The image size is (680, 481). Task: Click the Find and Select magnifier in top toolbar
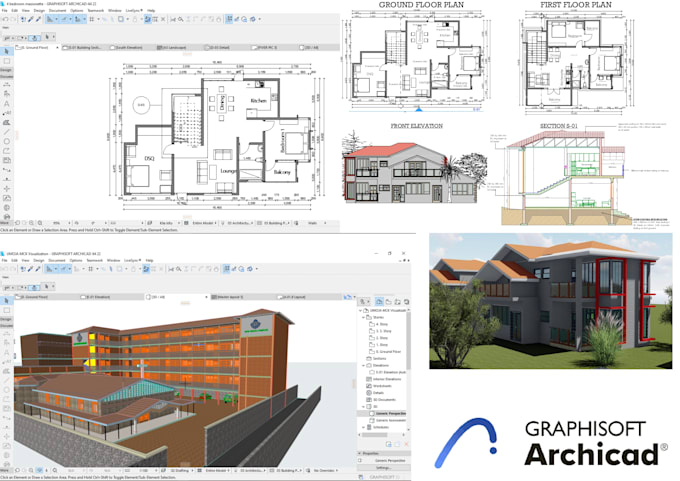(x=181, y=19)
